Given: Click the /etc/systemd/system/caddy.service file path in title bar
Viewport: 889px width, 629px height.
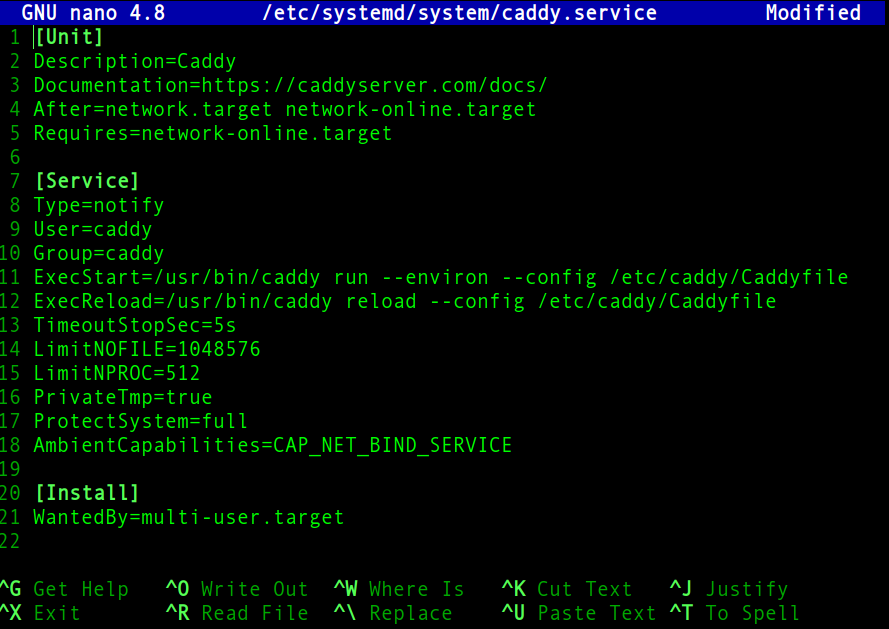Looking at the screenshot, I should tap(459, 12).
